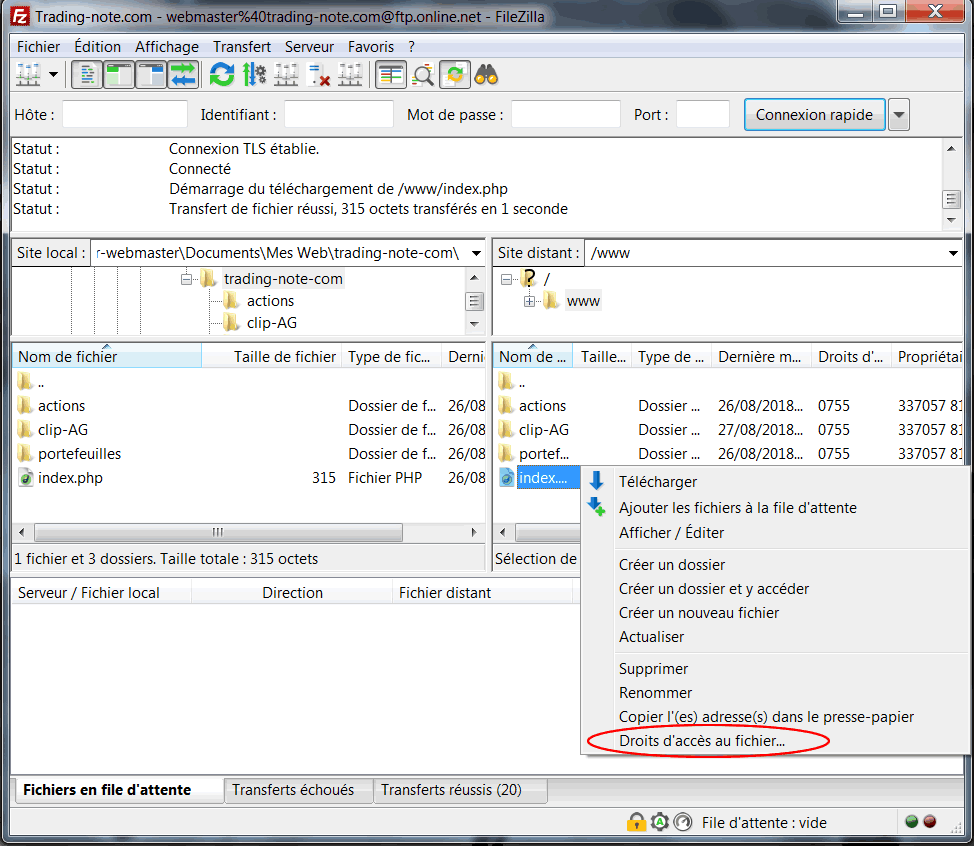Toggle synchronized browsing
Screen dimensions: 974x846
[455, 75]
